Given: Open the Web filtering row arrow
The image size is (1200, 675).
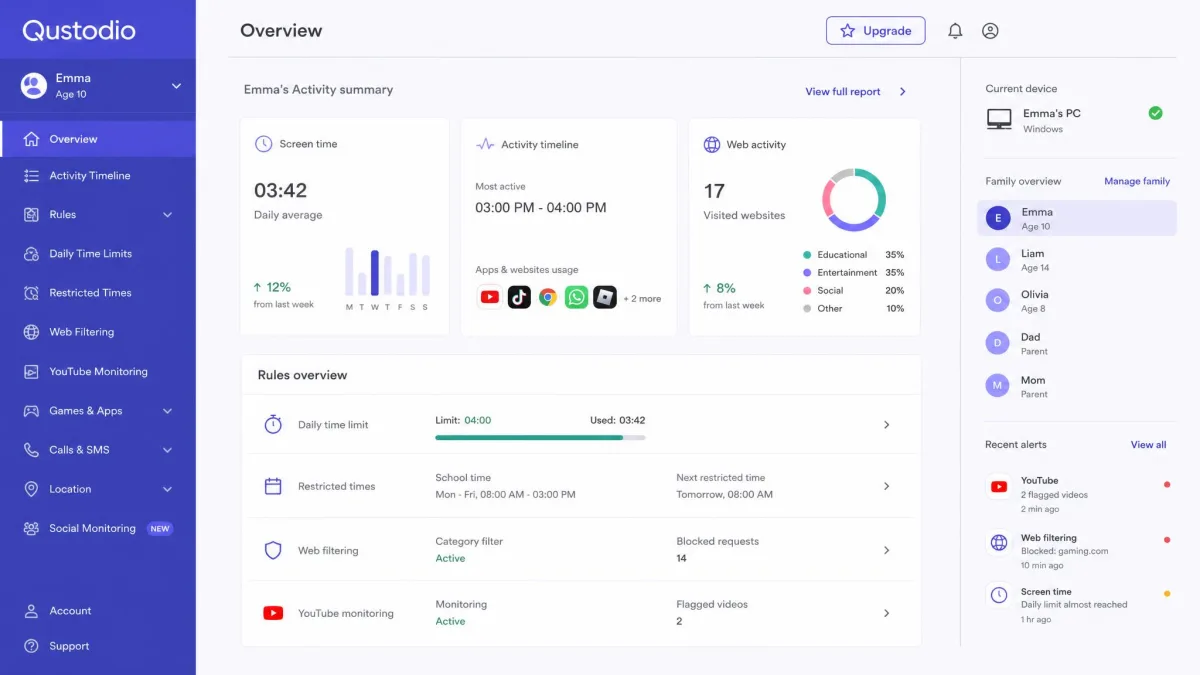Looking at the screenshot, I should point(886,550).
